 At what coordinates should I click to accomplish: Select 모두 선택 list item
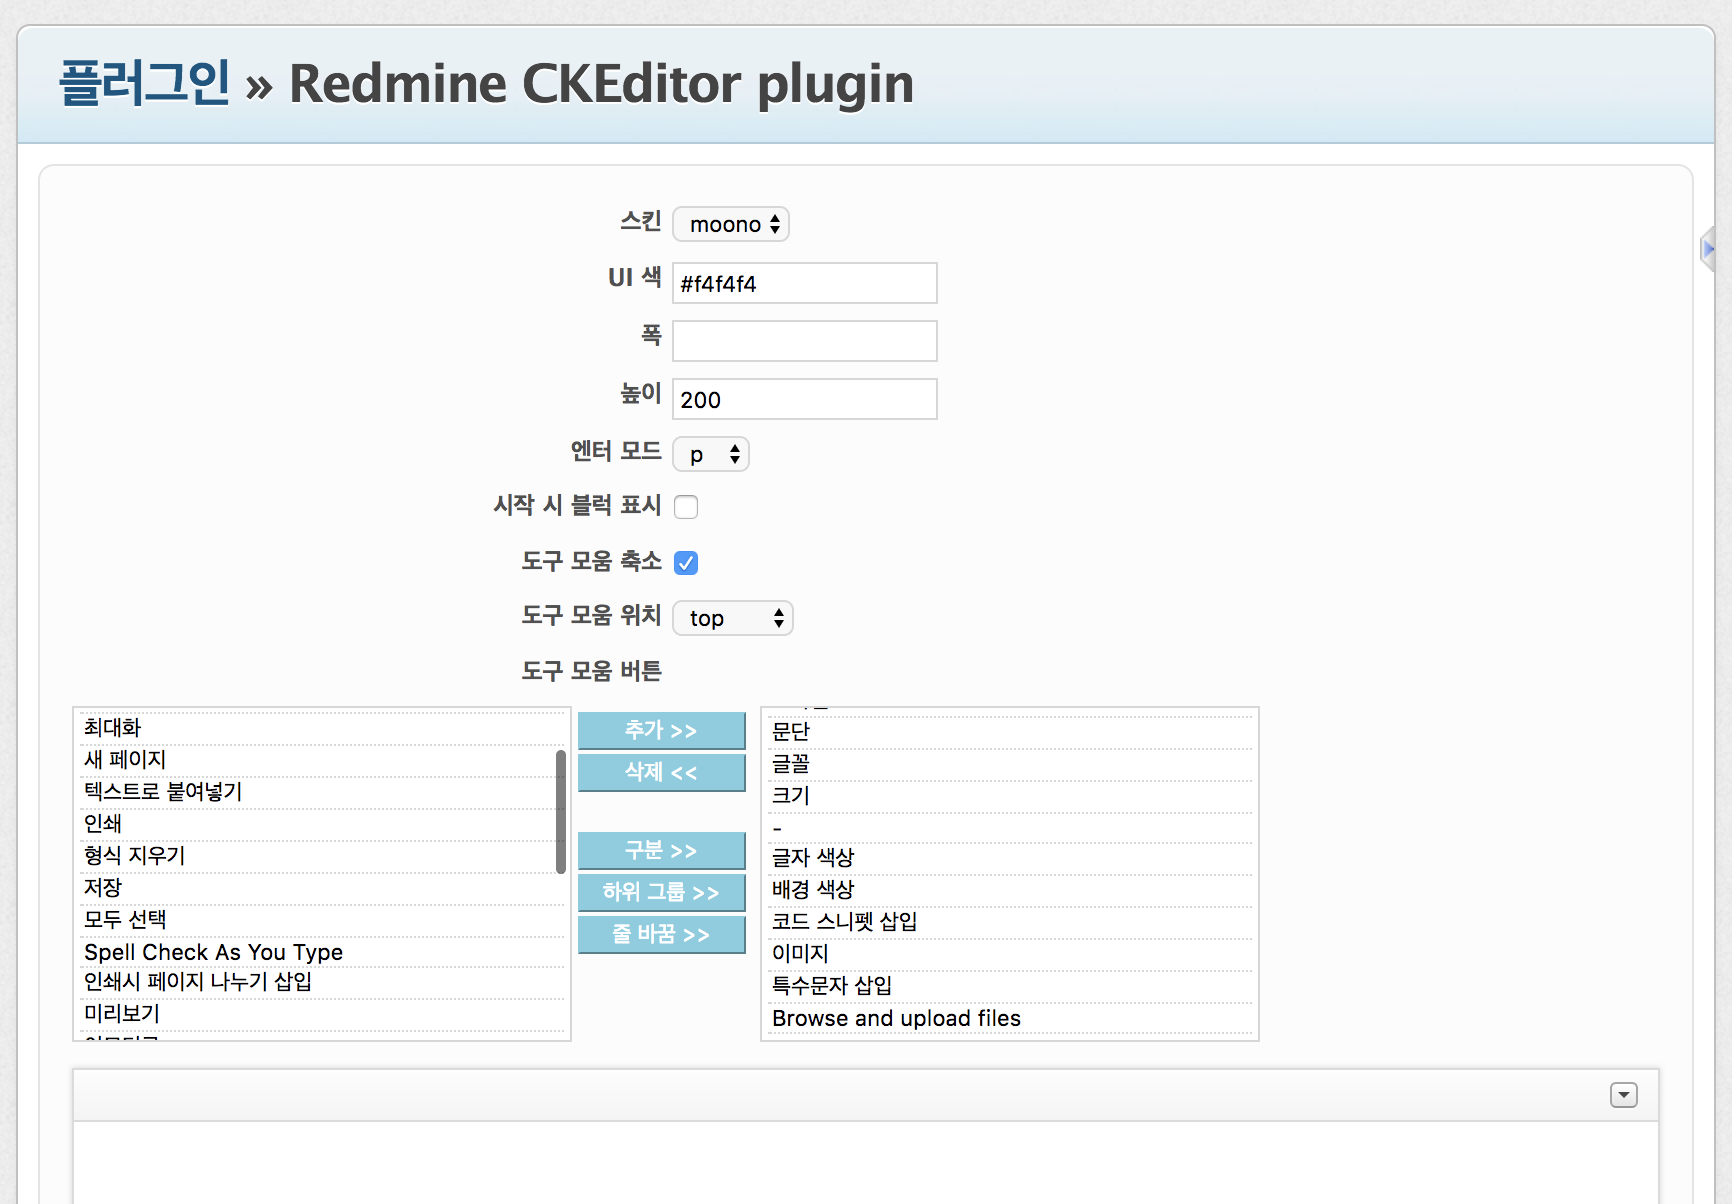click(322, 920)
